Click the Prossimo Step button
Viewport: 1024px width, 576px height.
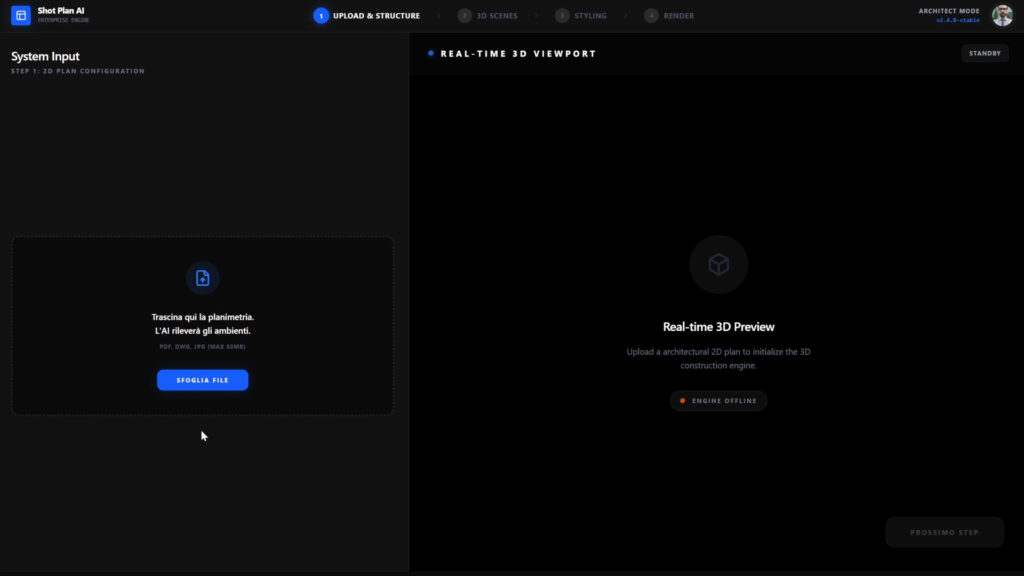click(944, 532)
